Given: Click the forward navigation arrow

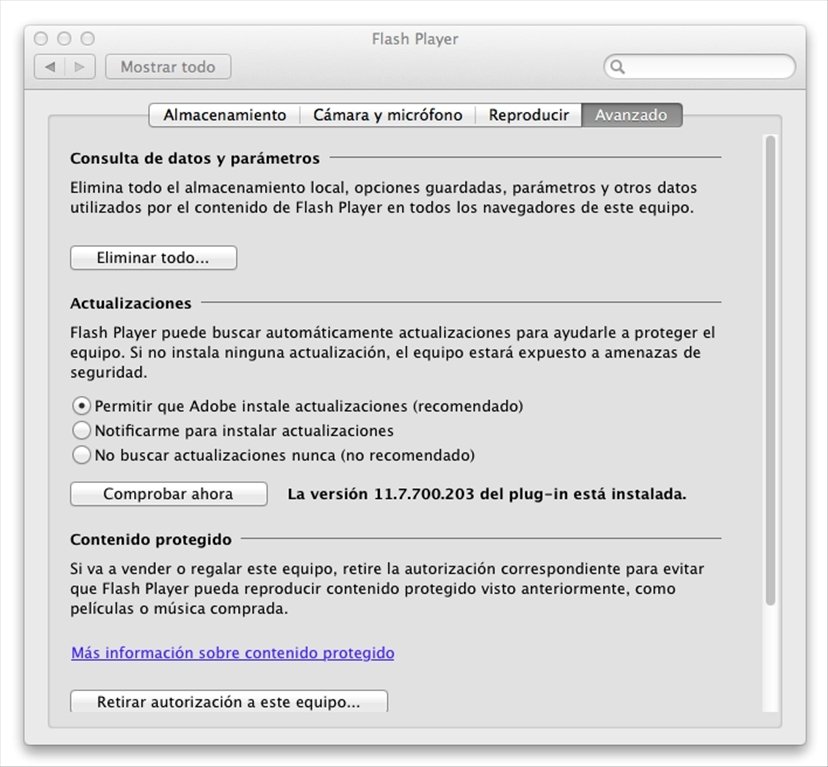Looking at the screenshot, I should pos(80,67).
